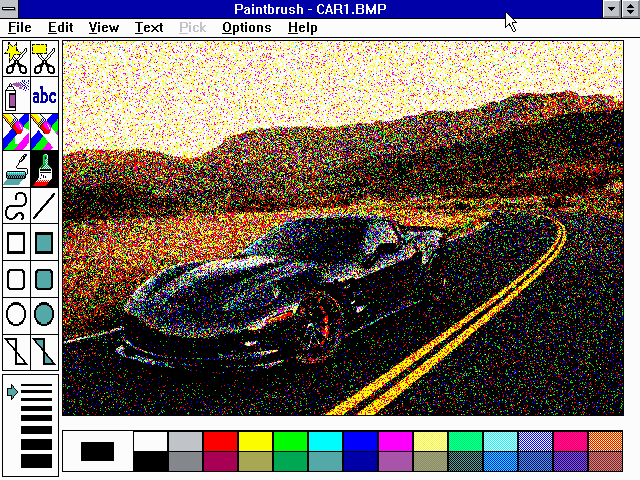Open the Options menu

(246, 27)
